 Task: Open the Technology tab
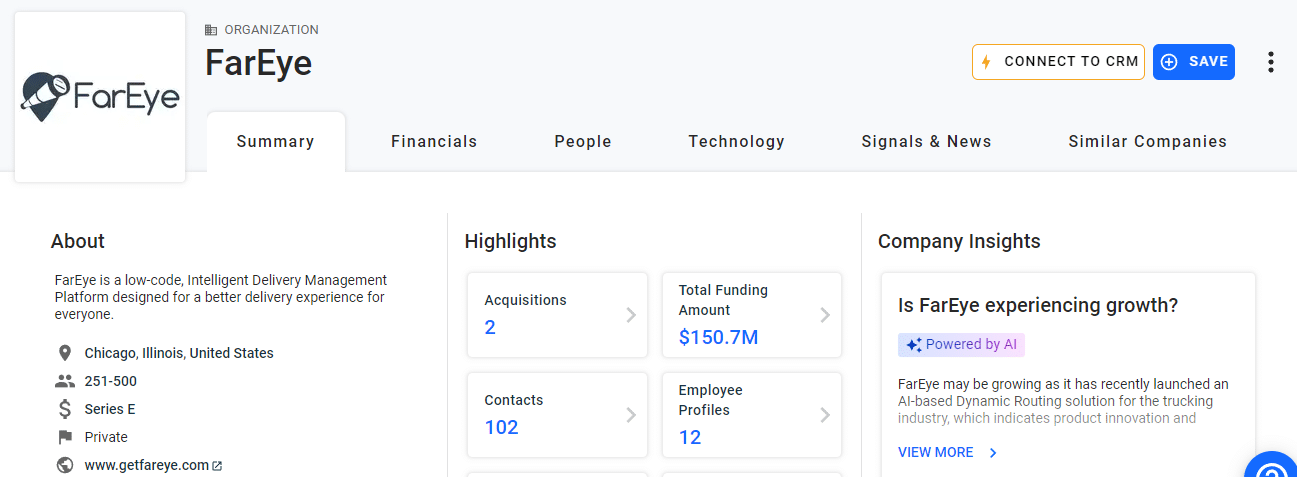pos(736,142)
